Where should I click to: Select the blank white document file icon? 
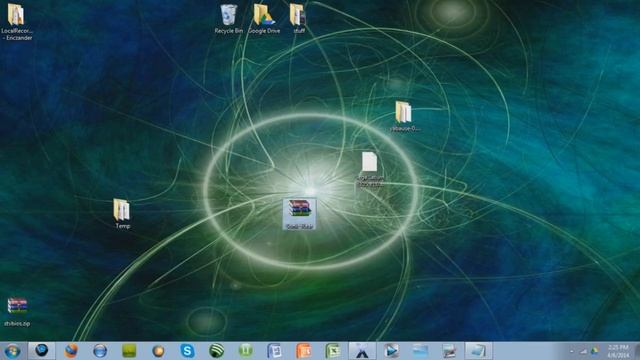pyautogui.click(x=369, y=162)
